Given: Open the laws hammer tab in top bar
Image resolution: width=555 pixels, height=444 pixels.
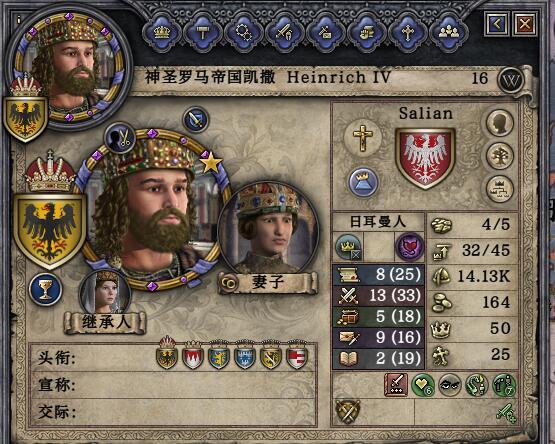Looking at the screenshot, I should (202, 32).
